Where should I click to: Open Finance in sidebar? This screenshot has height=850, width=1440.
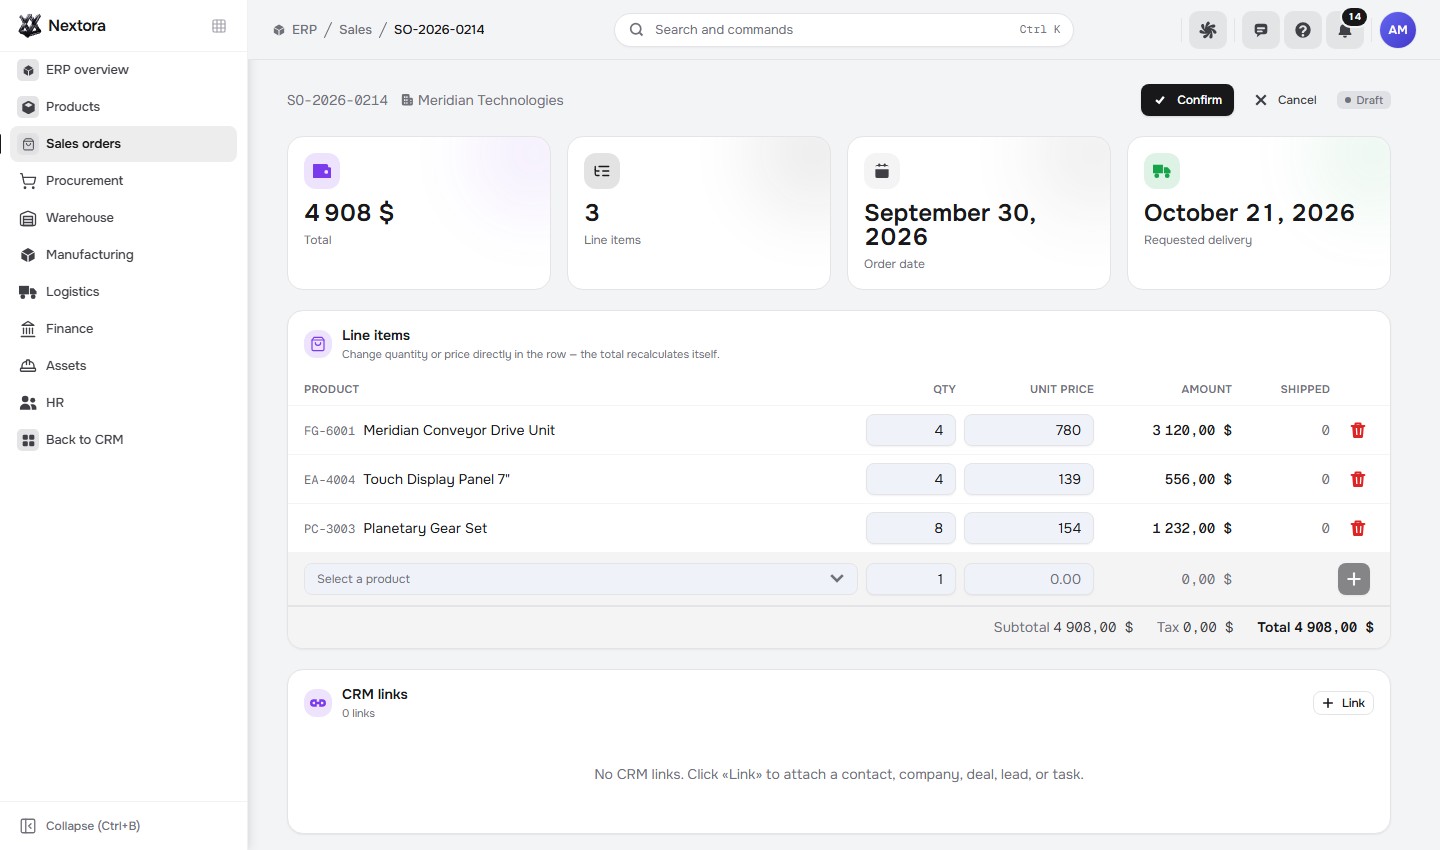123,329
